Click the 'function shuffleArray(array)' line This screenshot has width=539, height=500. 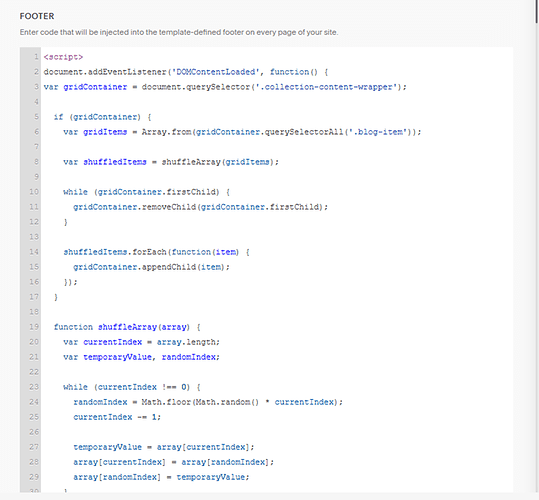tap(127, 327)
